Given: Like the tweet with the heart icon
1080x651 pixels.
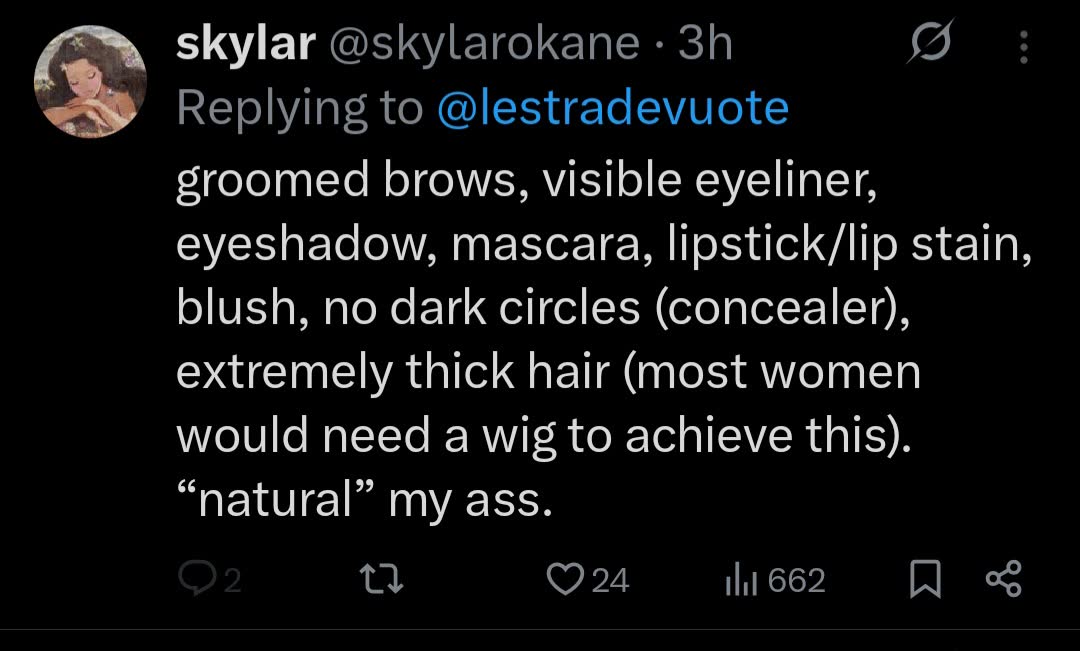Looking at the screenshot, I should [x=566, y=579].
